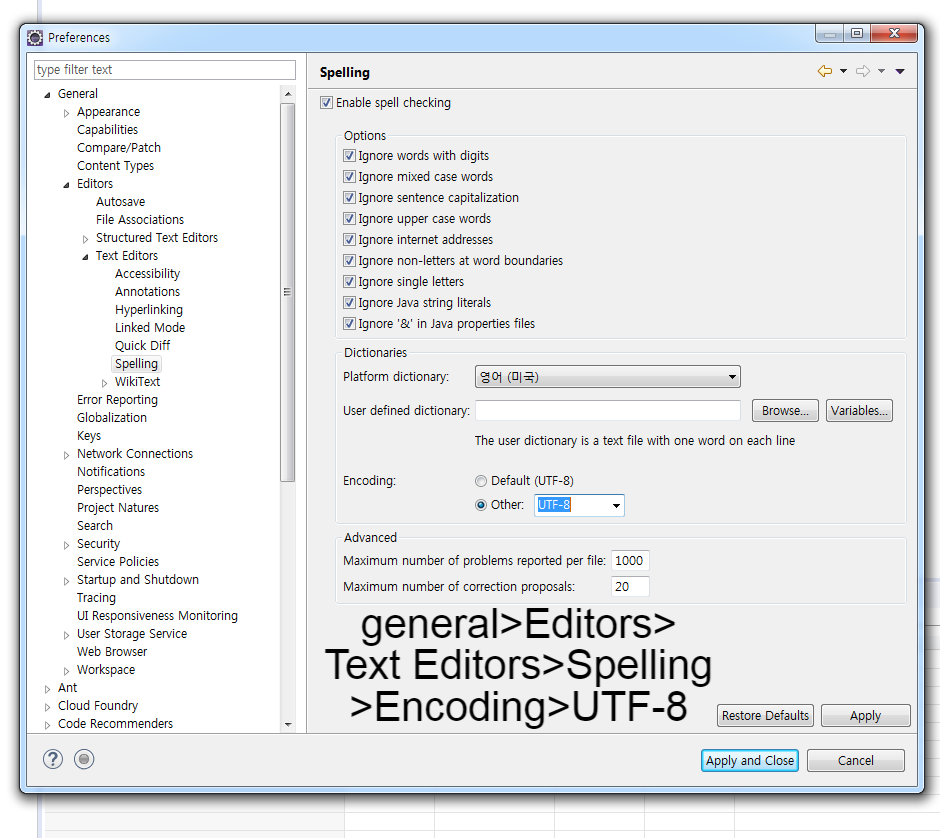Open Autosave preferences
This screenshot has height=838, width=940.
120,202
